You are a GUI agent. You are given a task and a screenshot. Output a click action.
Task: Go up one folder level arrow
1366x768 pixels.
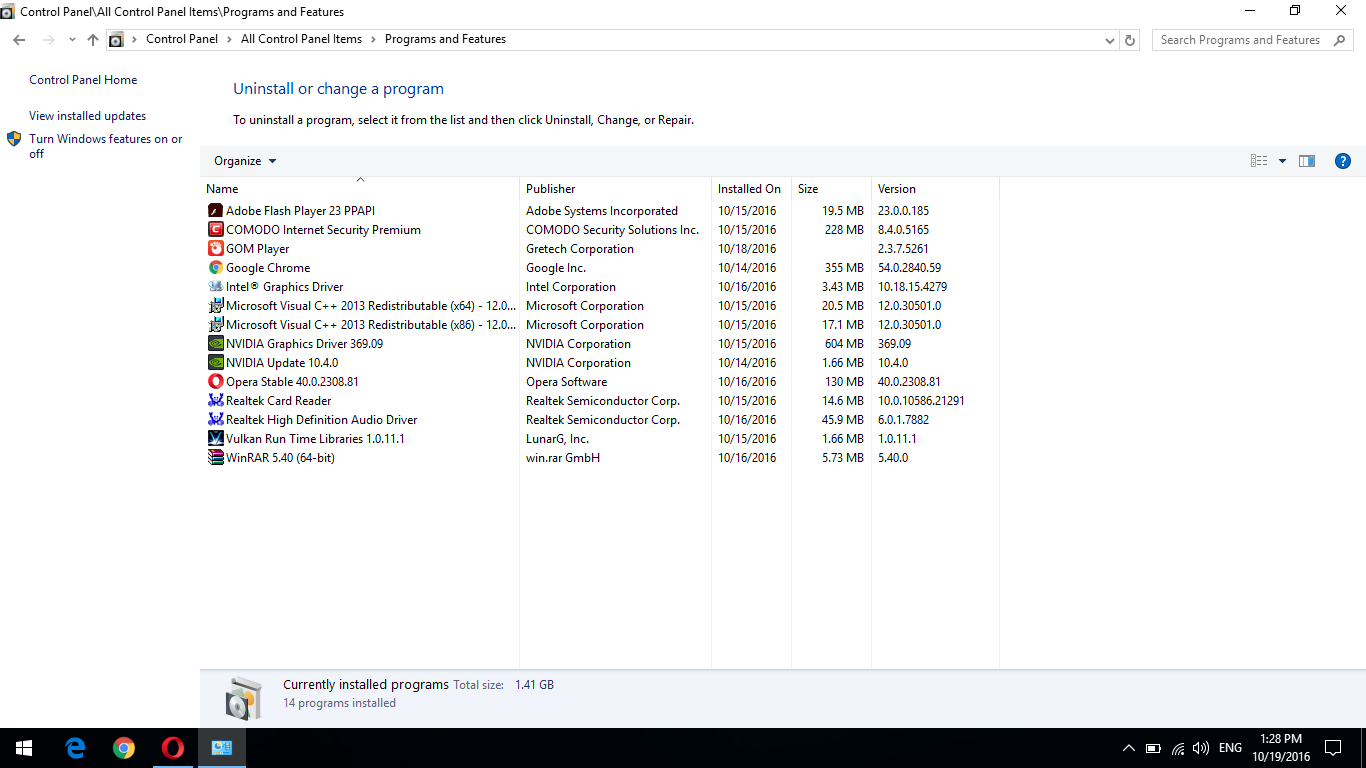(x=93, y=40)
